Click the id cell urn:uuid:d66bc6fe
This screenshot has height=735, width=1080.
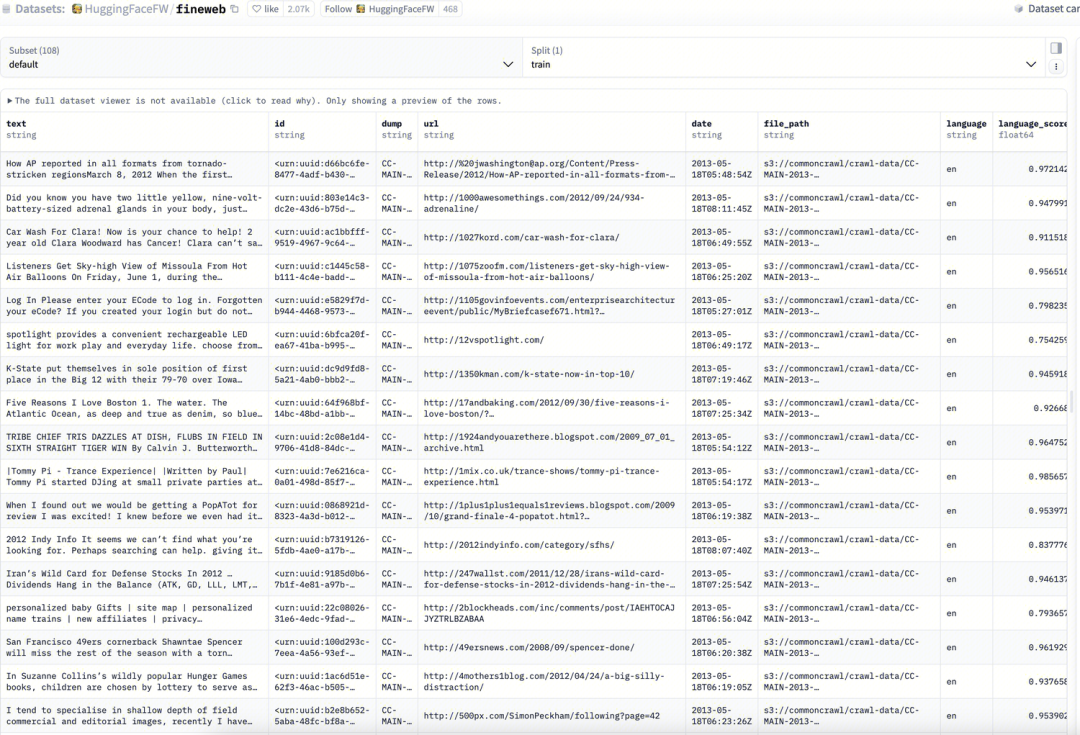click(322, 169)
